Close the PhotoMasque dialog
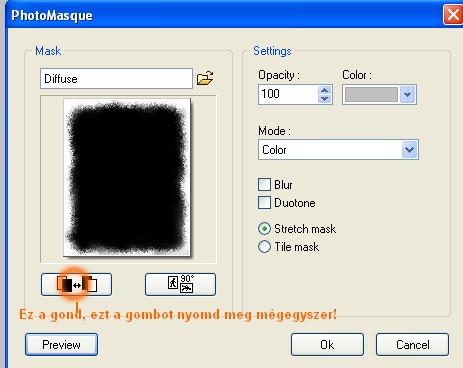Image resolution: width=463 pixels, height=368 pixels. (x=453, y=15)
